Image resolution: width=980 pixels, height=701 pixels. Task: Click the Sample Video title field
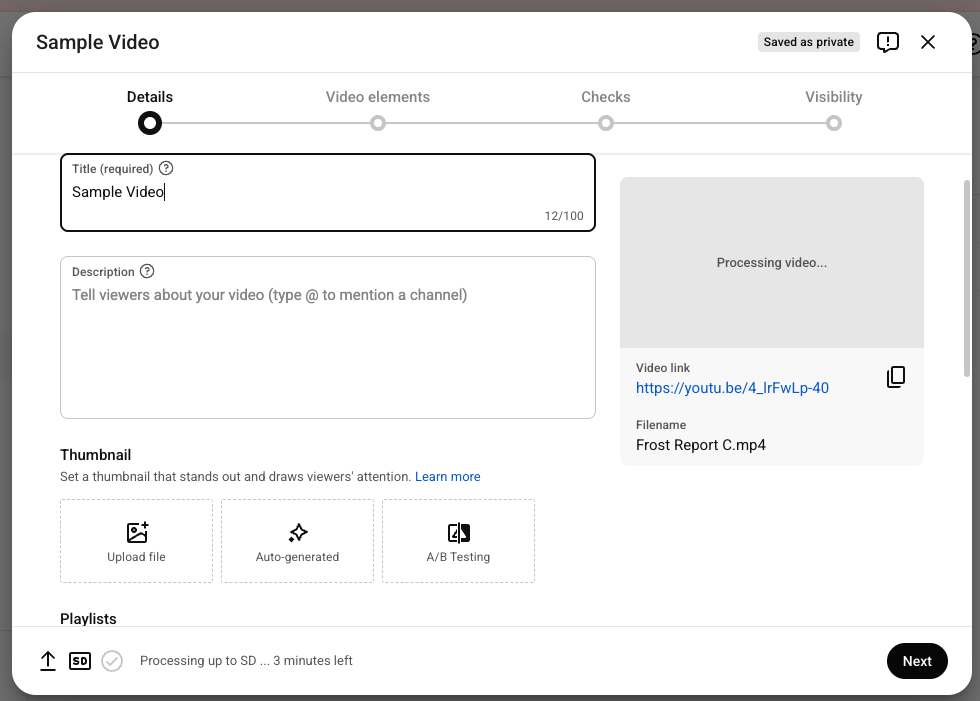click(327, 193)
